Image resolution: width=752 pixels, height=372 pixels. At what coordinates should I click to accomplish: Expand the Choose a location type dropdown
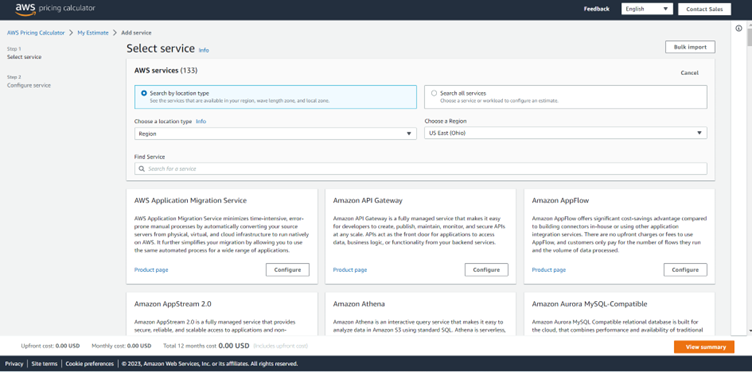coord(275,134)
